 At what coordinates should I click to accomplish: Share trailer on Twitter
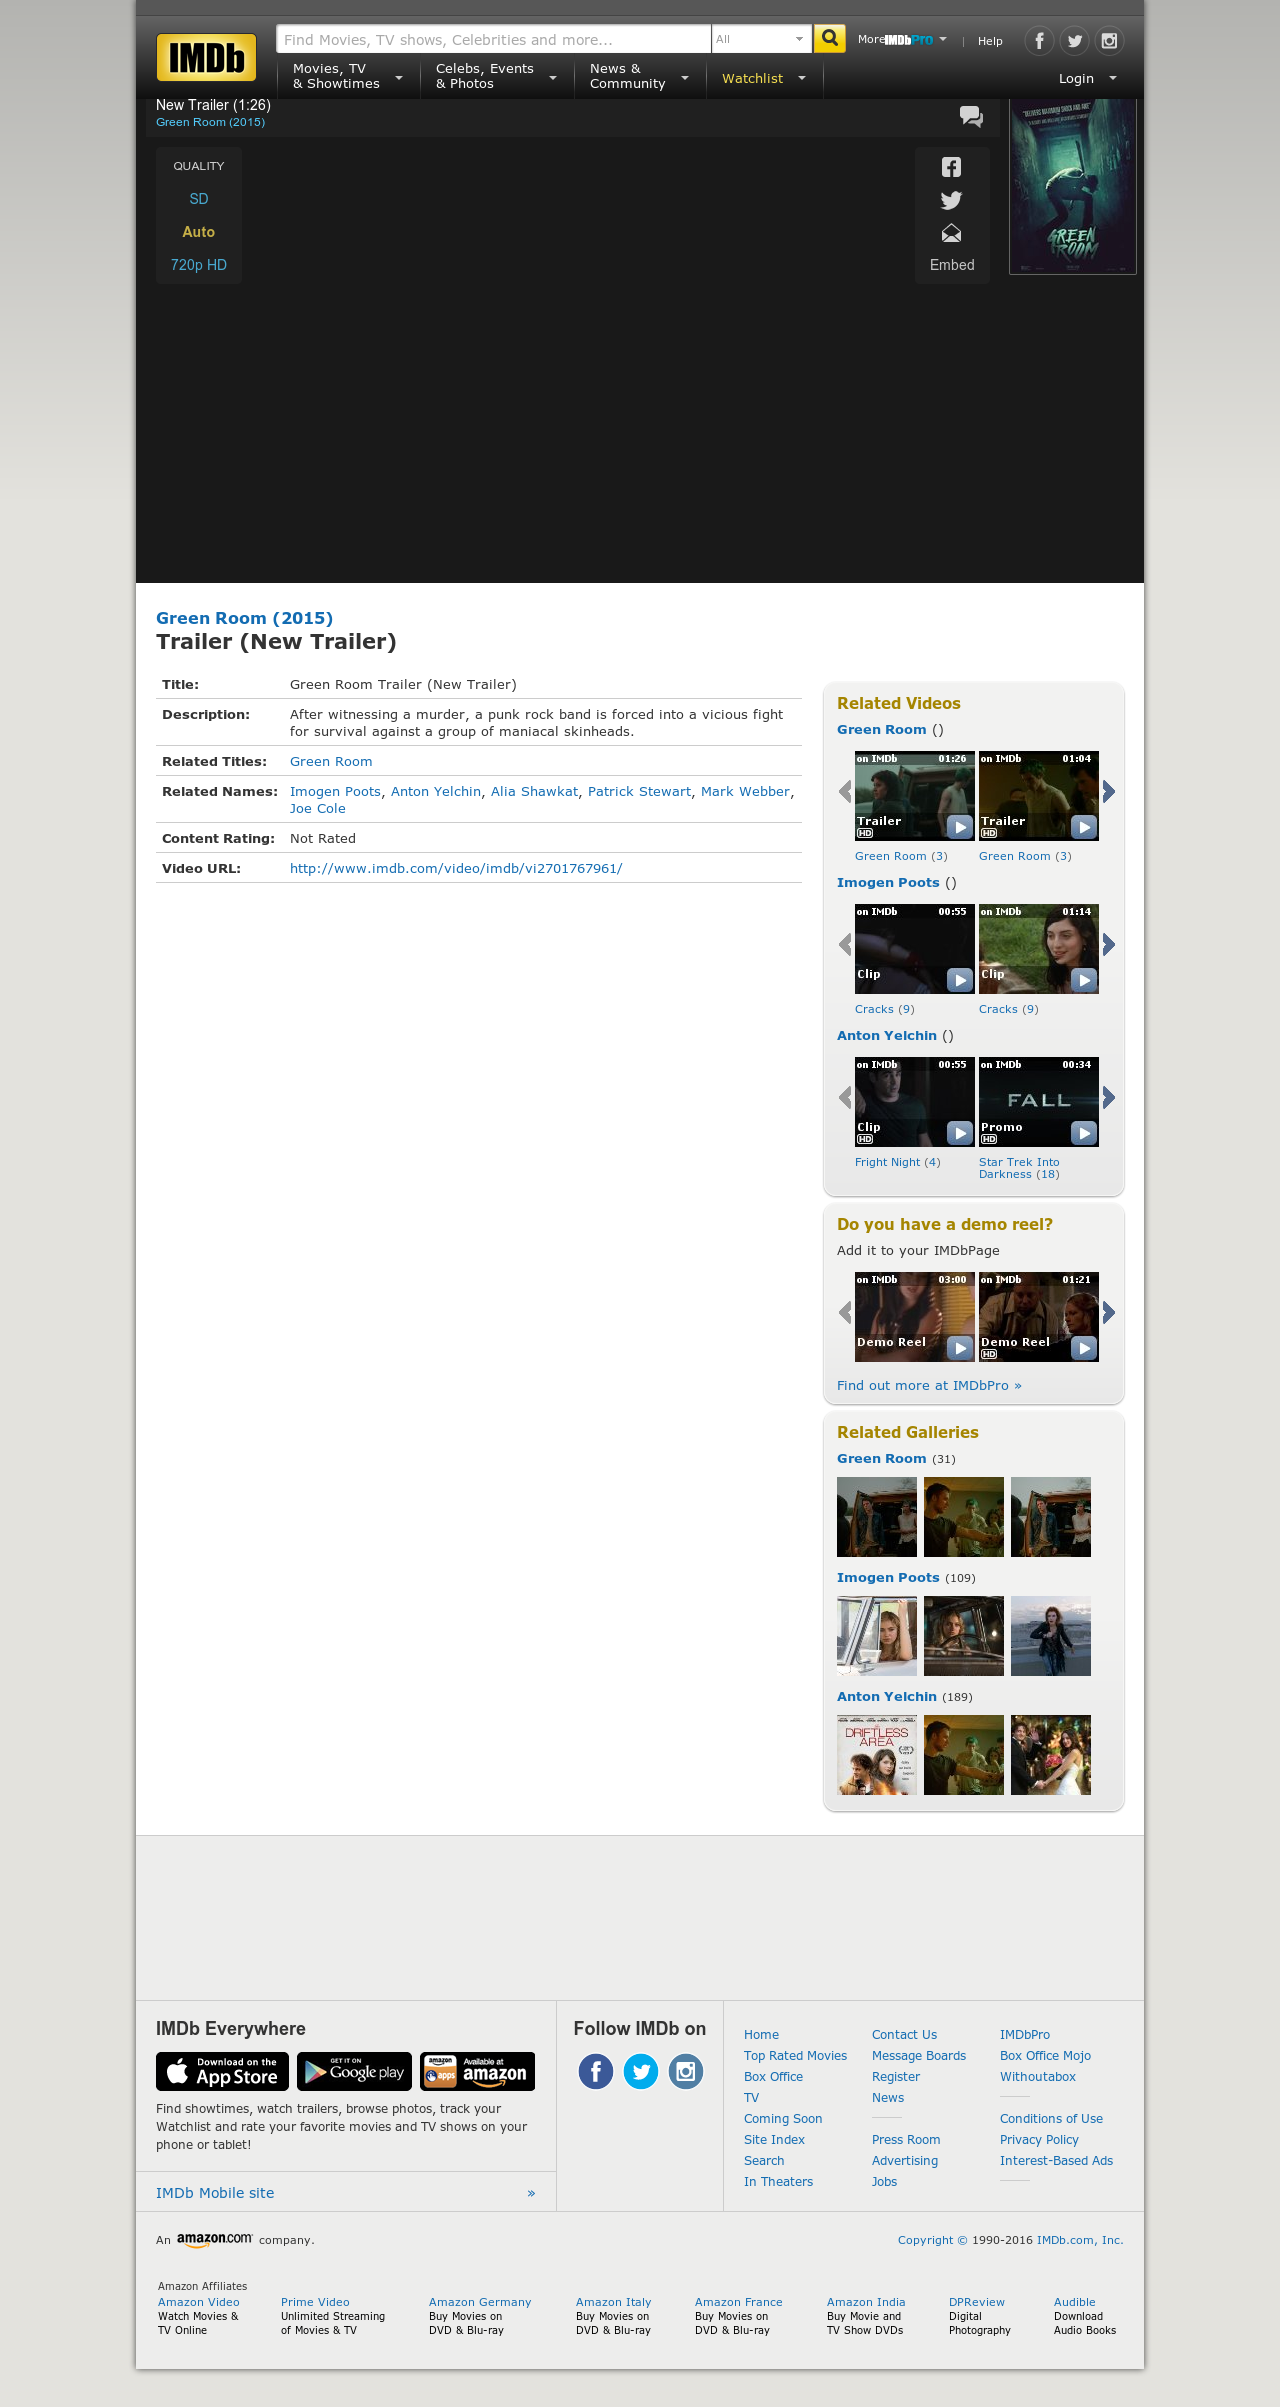coord(952,200)
